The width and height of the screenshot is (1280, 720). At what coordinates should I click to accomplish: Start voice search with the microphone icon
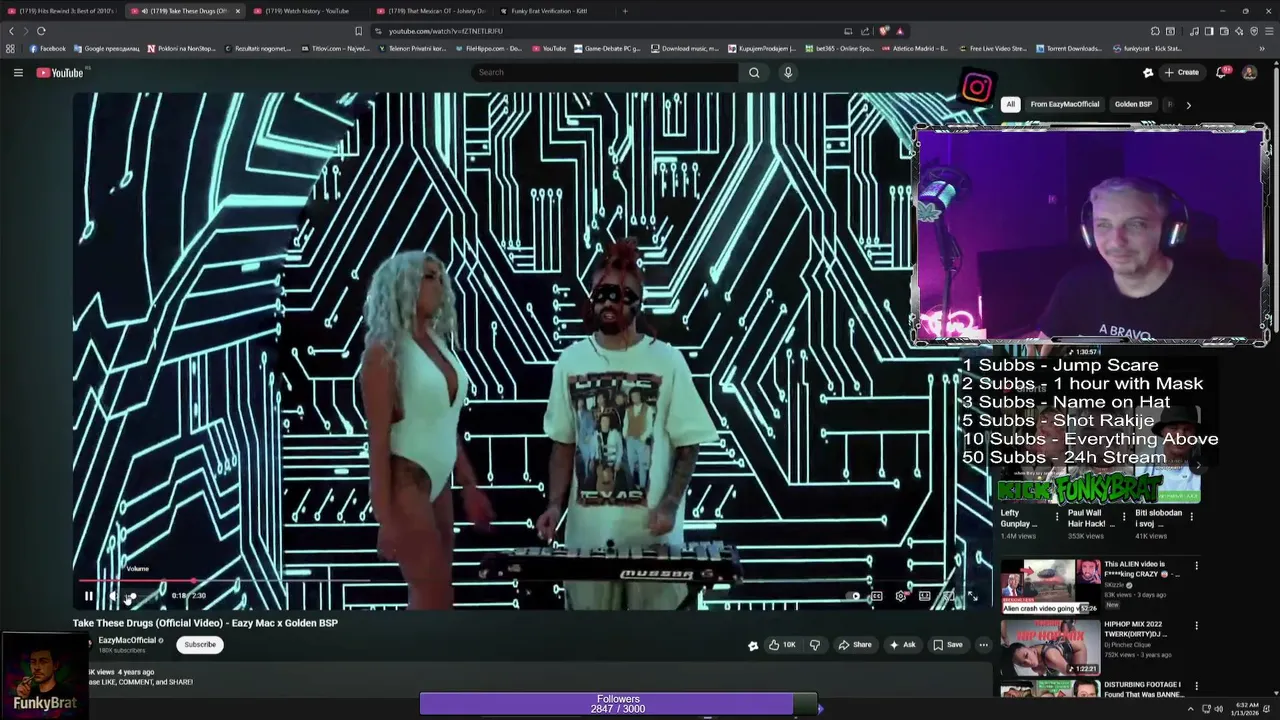(788, 72)
